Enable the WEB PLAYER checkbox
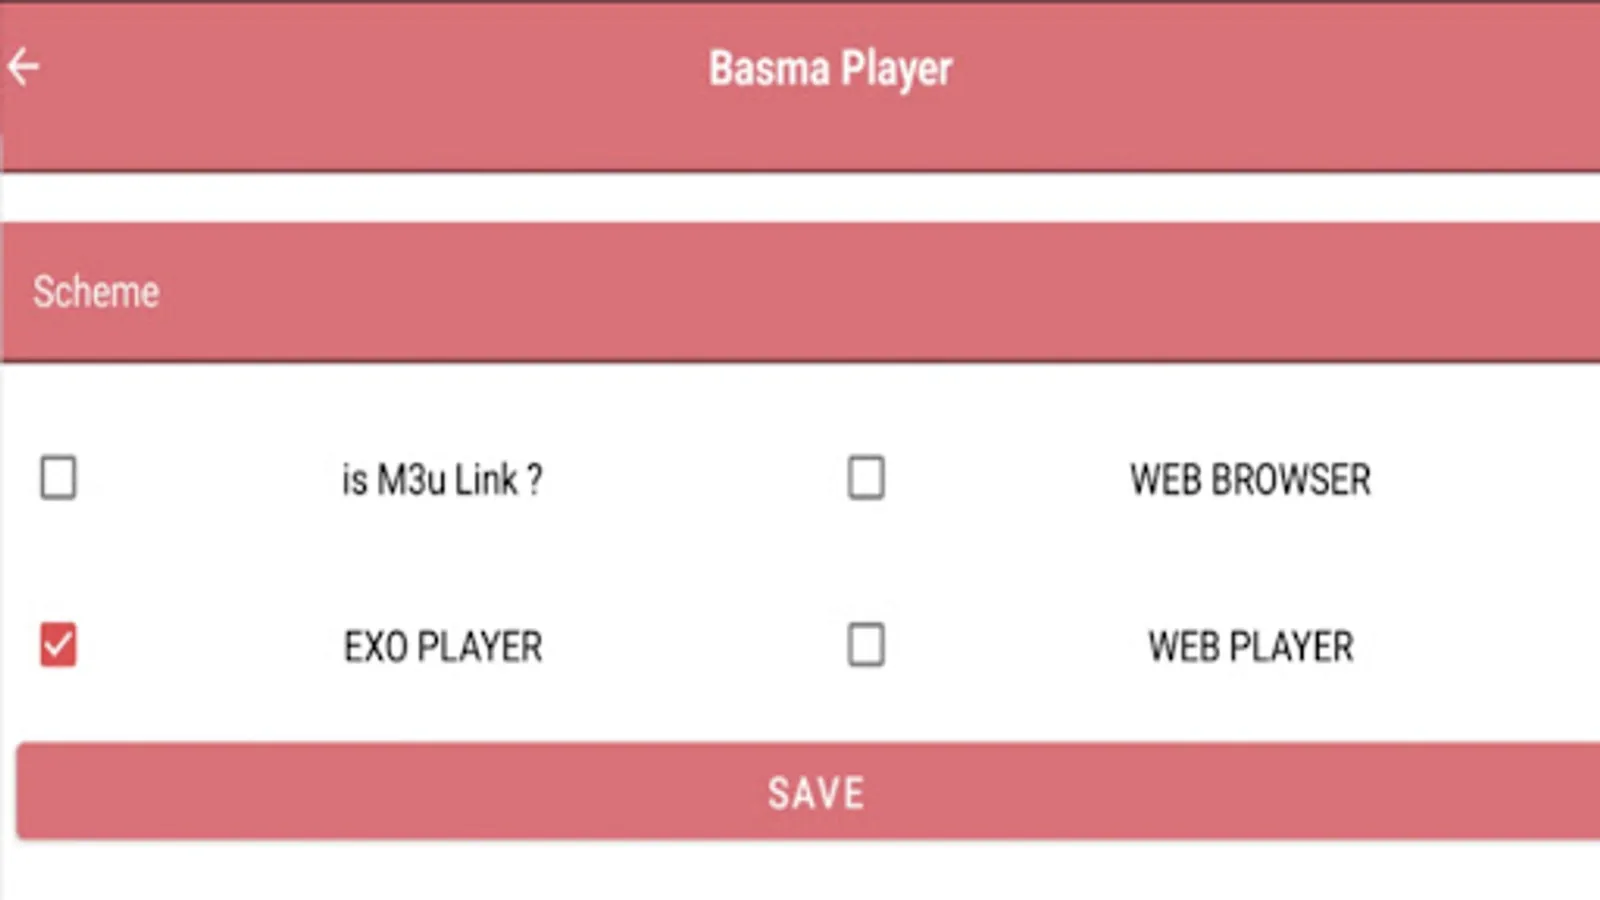Image resolution: width=1600 pixels, height=900 pixels. [866, 647]
